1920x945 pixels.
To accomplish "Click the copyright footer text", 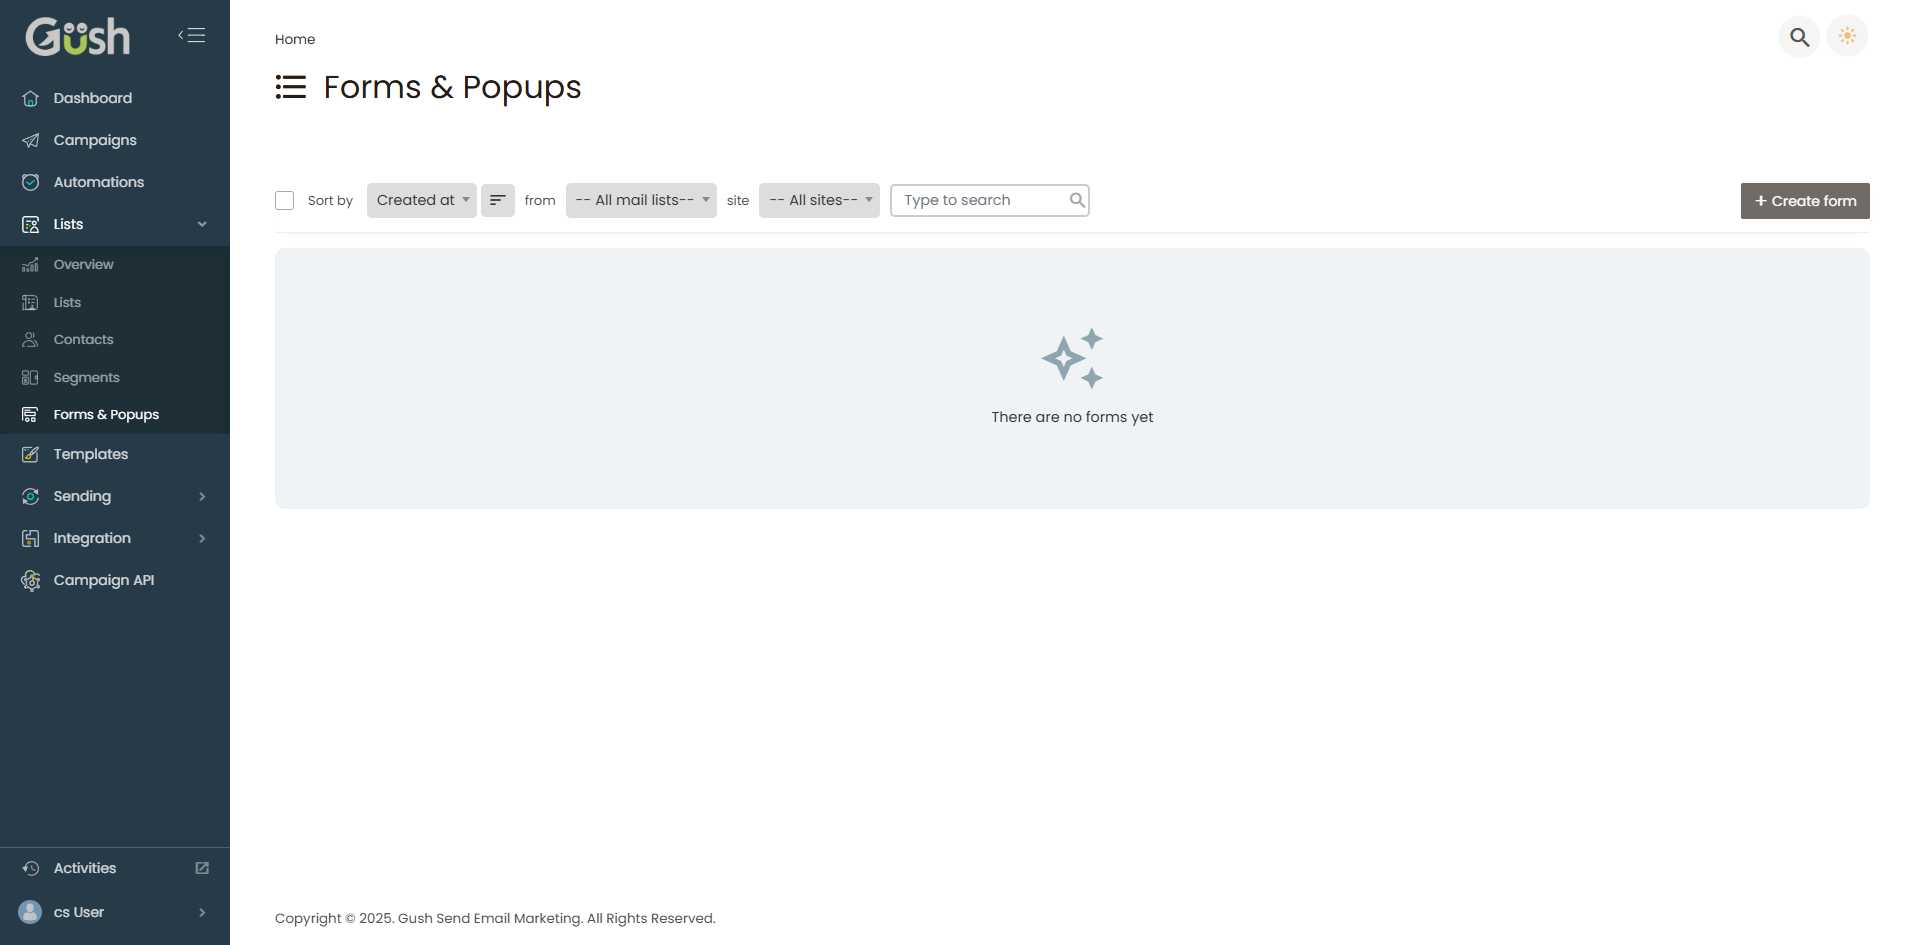I will pos(495,918).
